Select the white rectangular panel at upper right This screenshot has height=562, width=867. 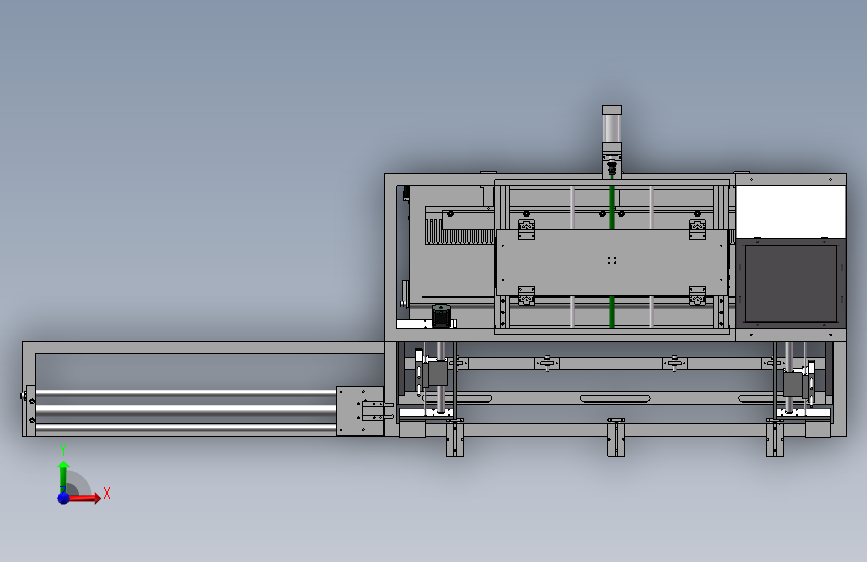pos(791,212)
